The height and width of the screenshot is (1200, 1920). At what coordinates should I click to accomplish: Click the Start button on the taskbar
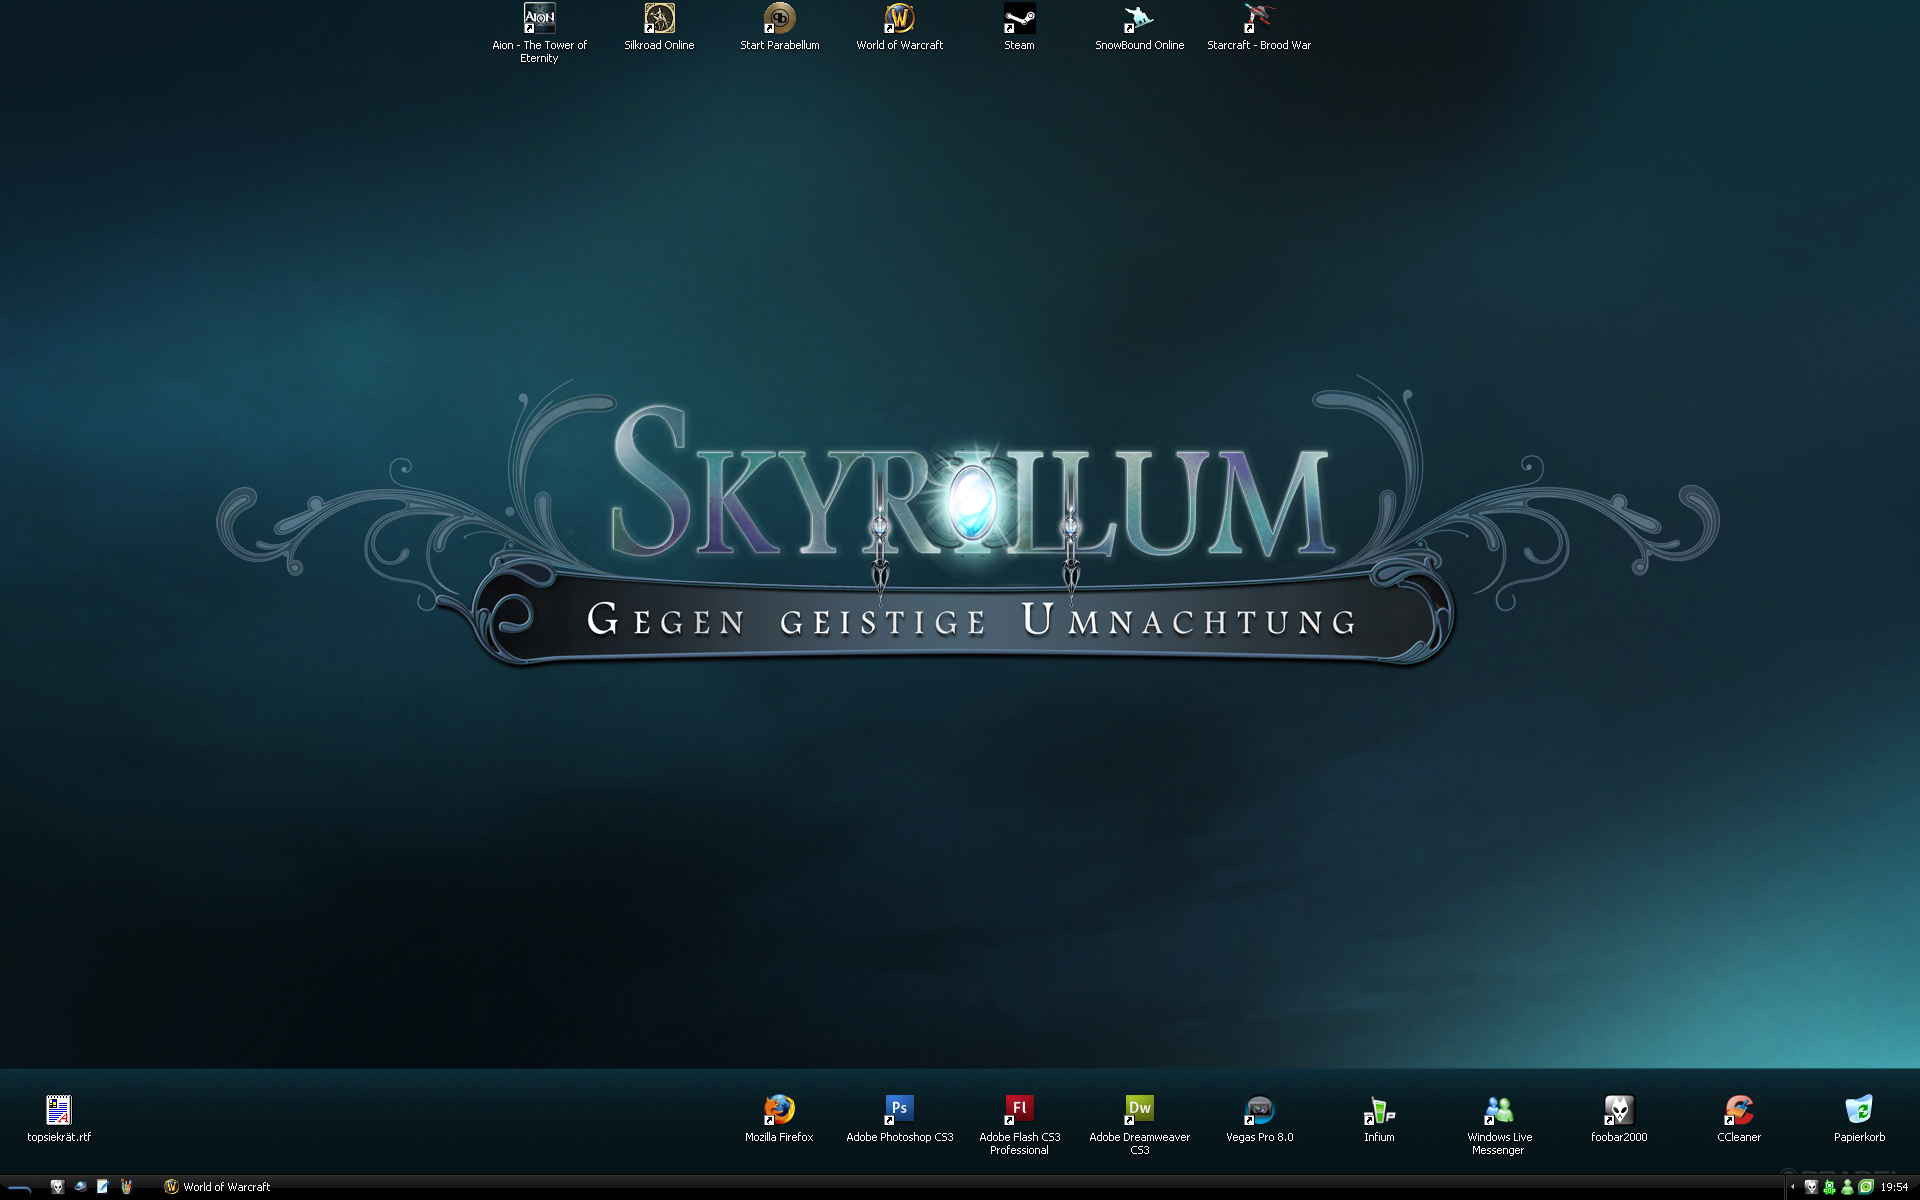(20, 1187)
